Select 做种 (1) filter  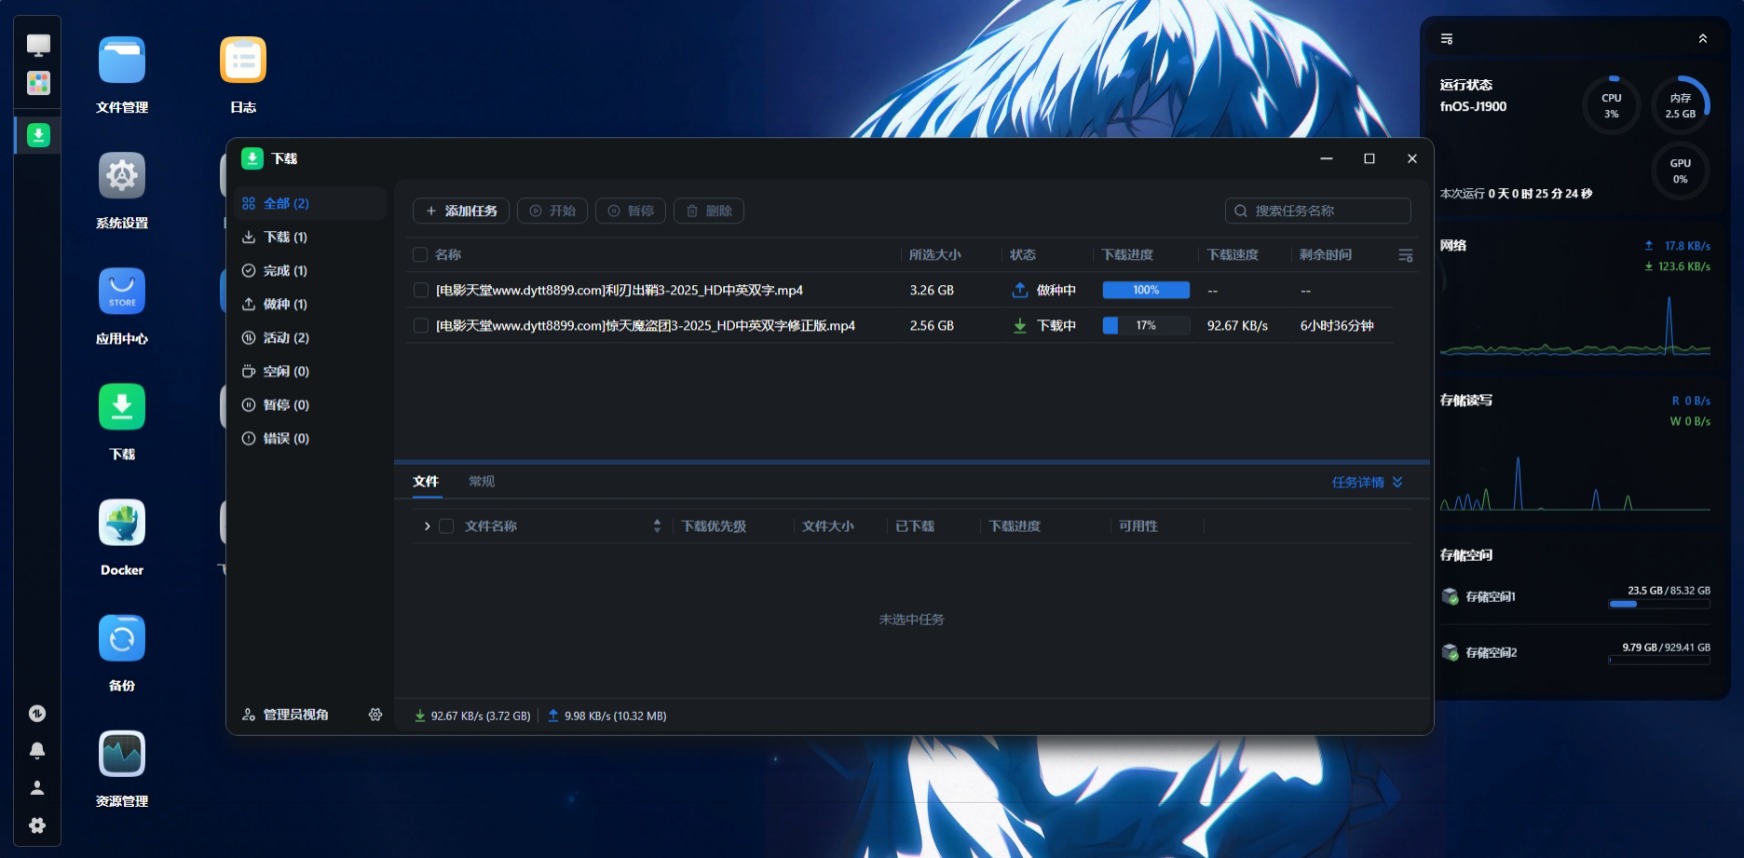coord(311,304)
